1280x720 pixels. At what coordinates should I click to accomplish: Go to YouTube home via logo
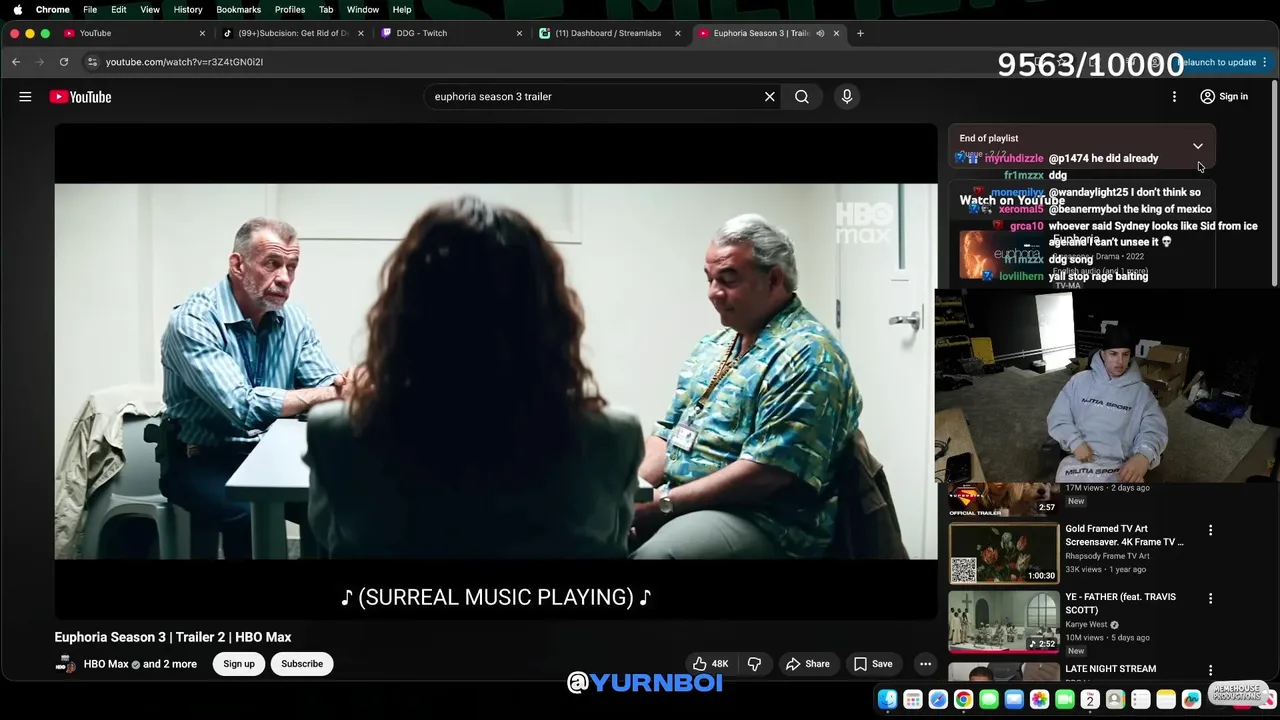[81, 97]
